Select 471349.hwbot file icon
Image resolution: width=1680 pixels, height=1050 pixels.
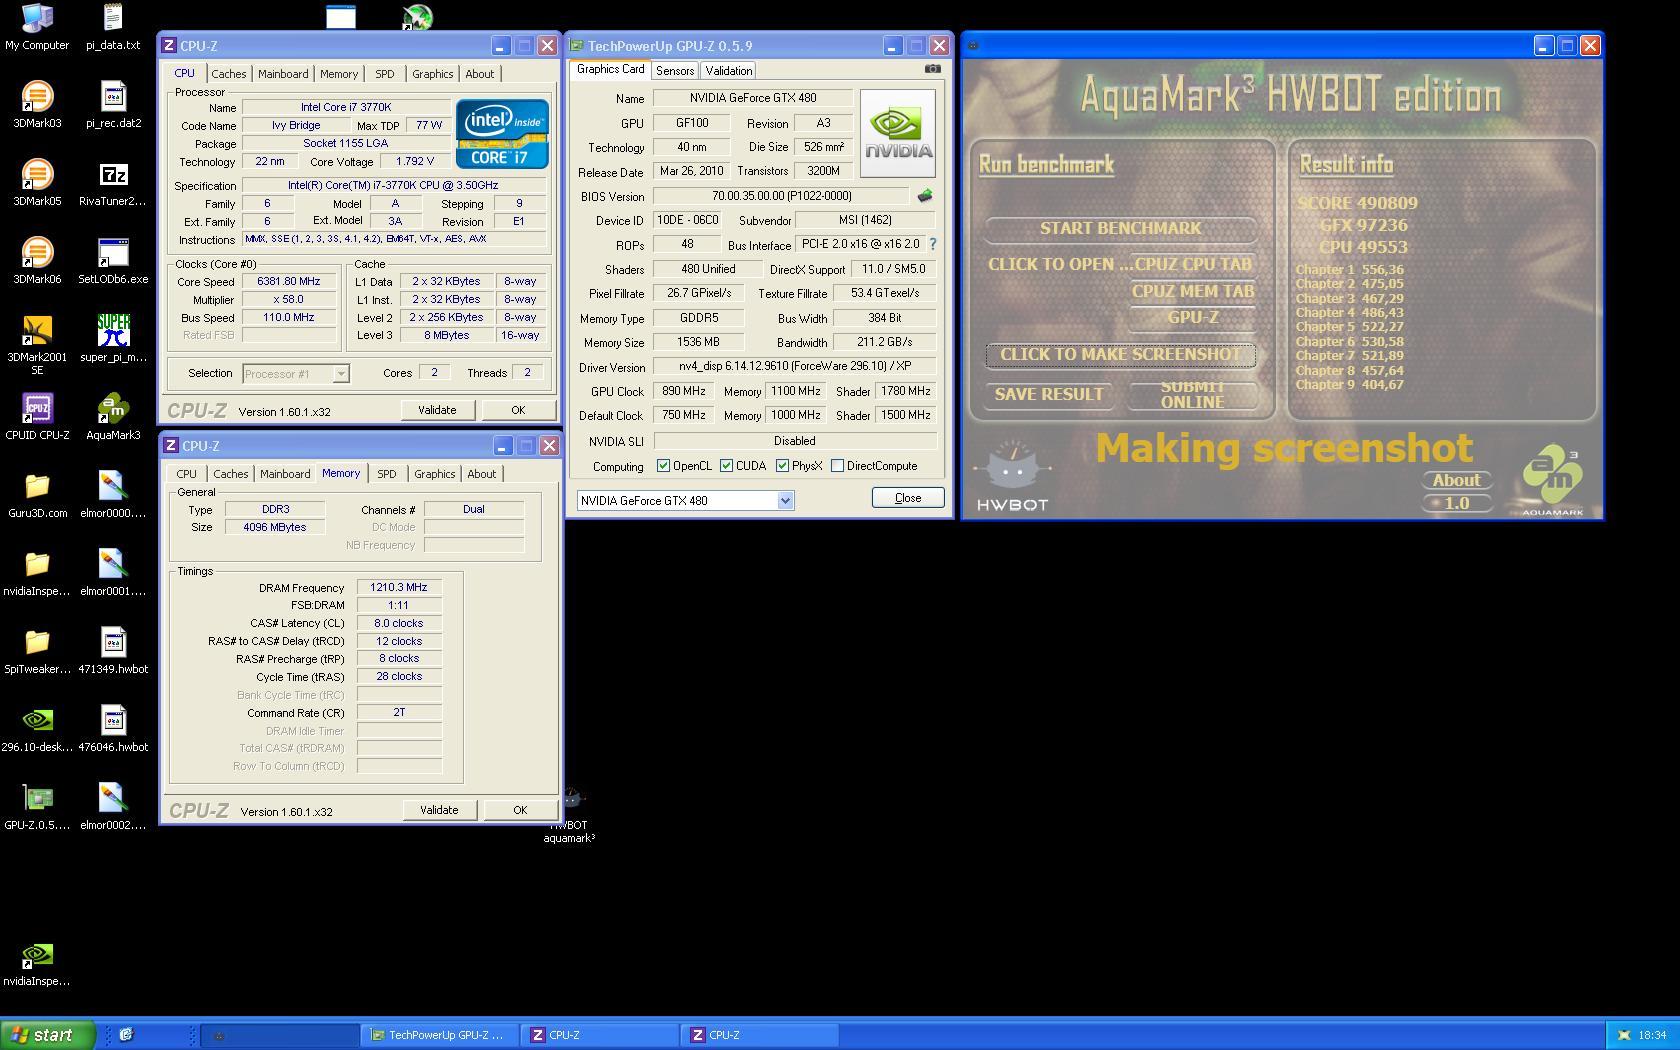pos(113,651)
